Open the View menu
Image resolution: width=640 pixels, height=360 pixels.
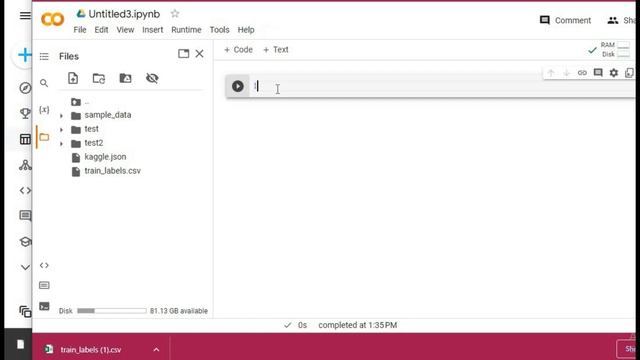[x=125, y=30]
